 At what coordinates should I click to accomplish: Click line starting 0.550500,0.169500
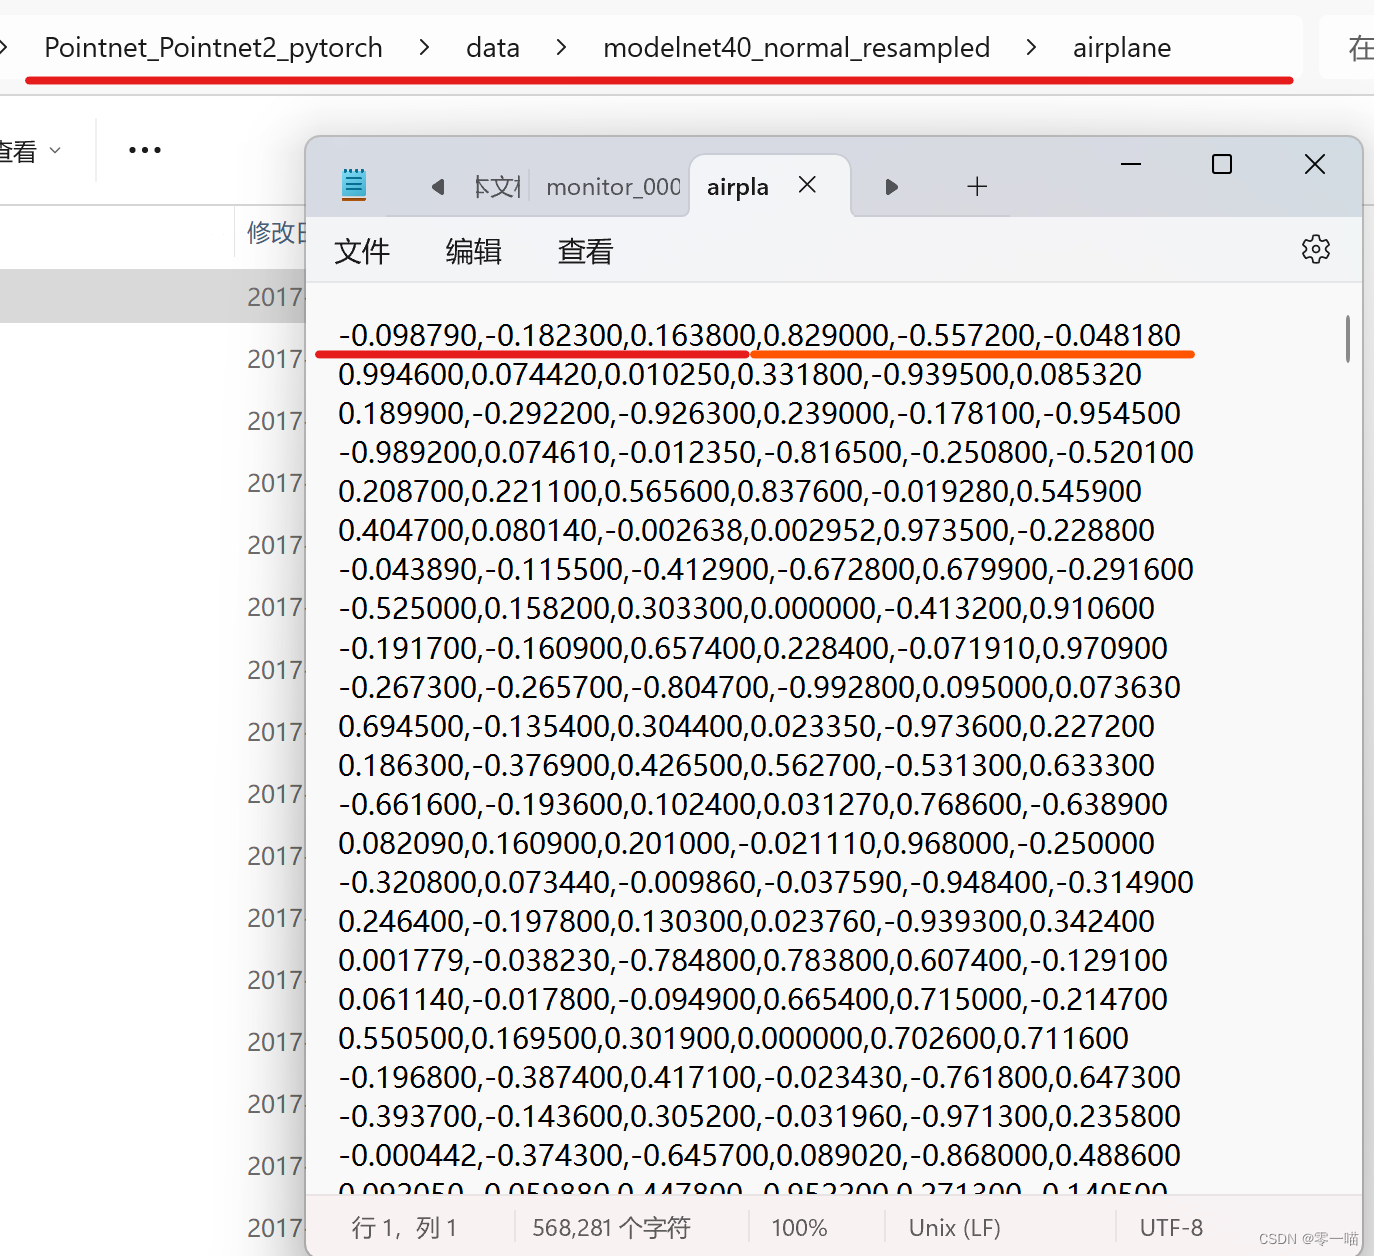[x=734, y=1038]
